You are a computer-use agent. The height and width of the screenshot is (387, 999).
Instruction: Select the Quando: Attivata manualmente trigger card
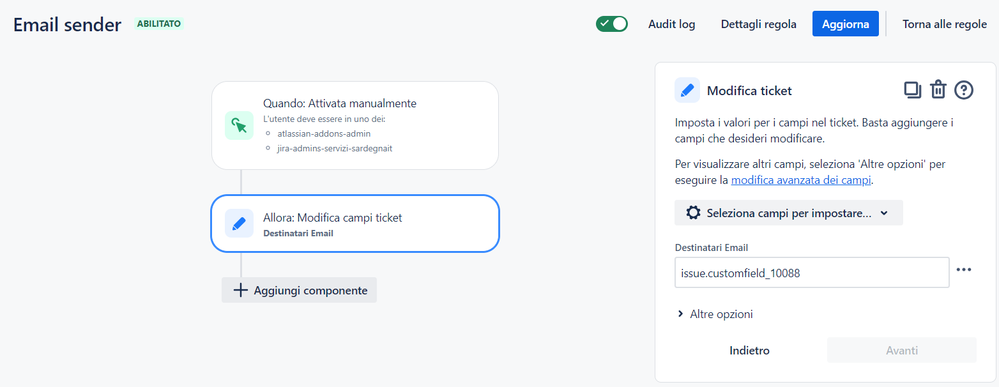(355, 125)
